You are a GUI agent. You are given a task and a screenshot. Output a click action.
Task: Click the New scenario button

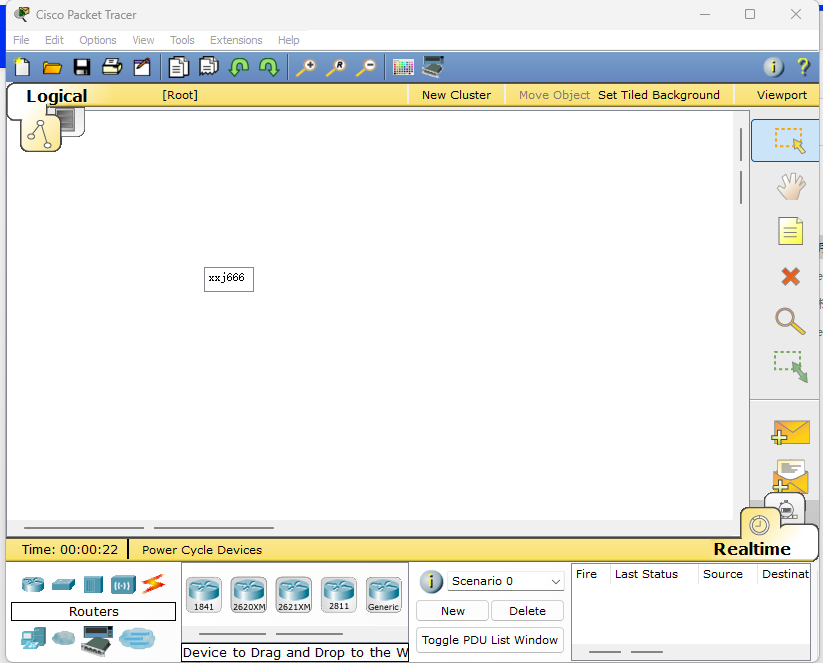pos(452,611)
